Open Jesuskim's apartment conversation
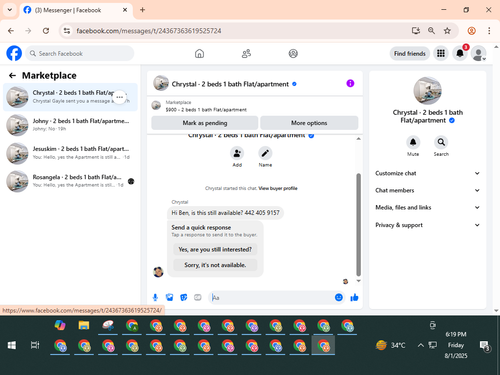 70,153
